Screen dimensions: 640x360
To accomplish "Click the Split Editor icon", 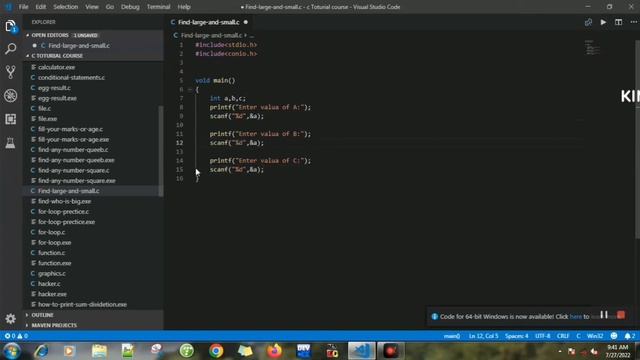I will point(618,22).
